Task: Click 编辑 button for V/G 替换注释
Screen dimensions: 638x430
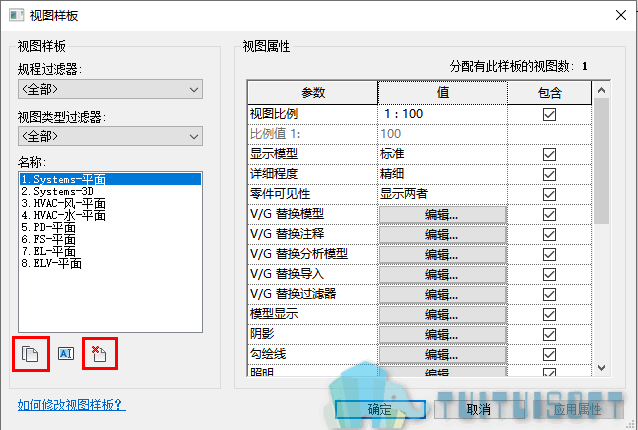Action: (443, 234)
